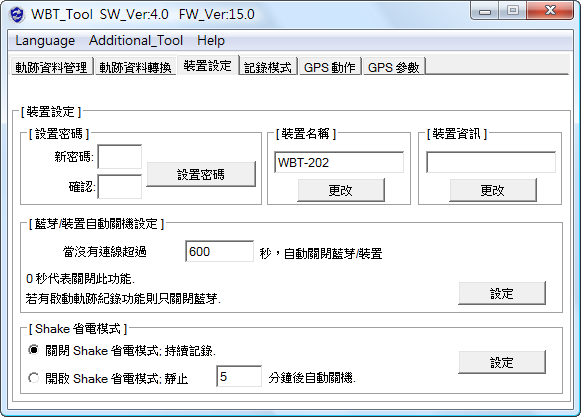The width and height of the screenshot is (581, 417).
Task: Minimize the WBT_Tool window
Action: 485,11
